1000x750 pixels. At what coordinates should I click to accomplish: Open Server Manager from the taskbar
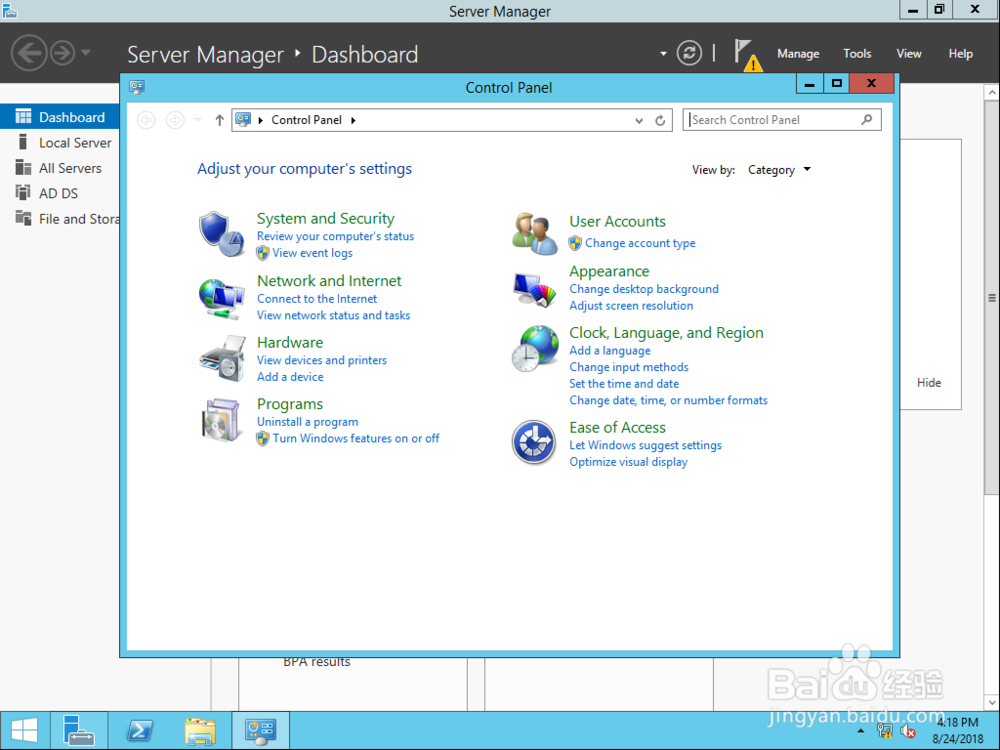tap(78, 730)
